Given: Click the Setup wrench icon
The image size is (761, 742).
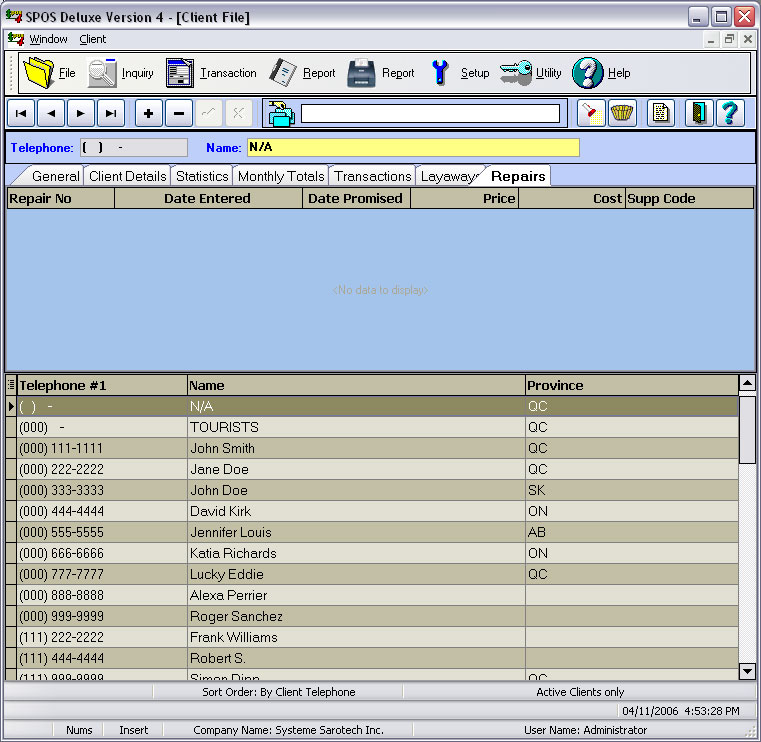Looking at the screenshot, I should 440,73.
